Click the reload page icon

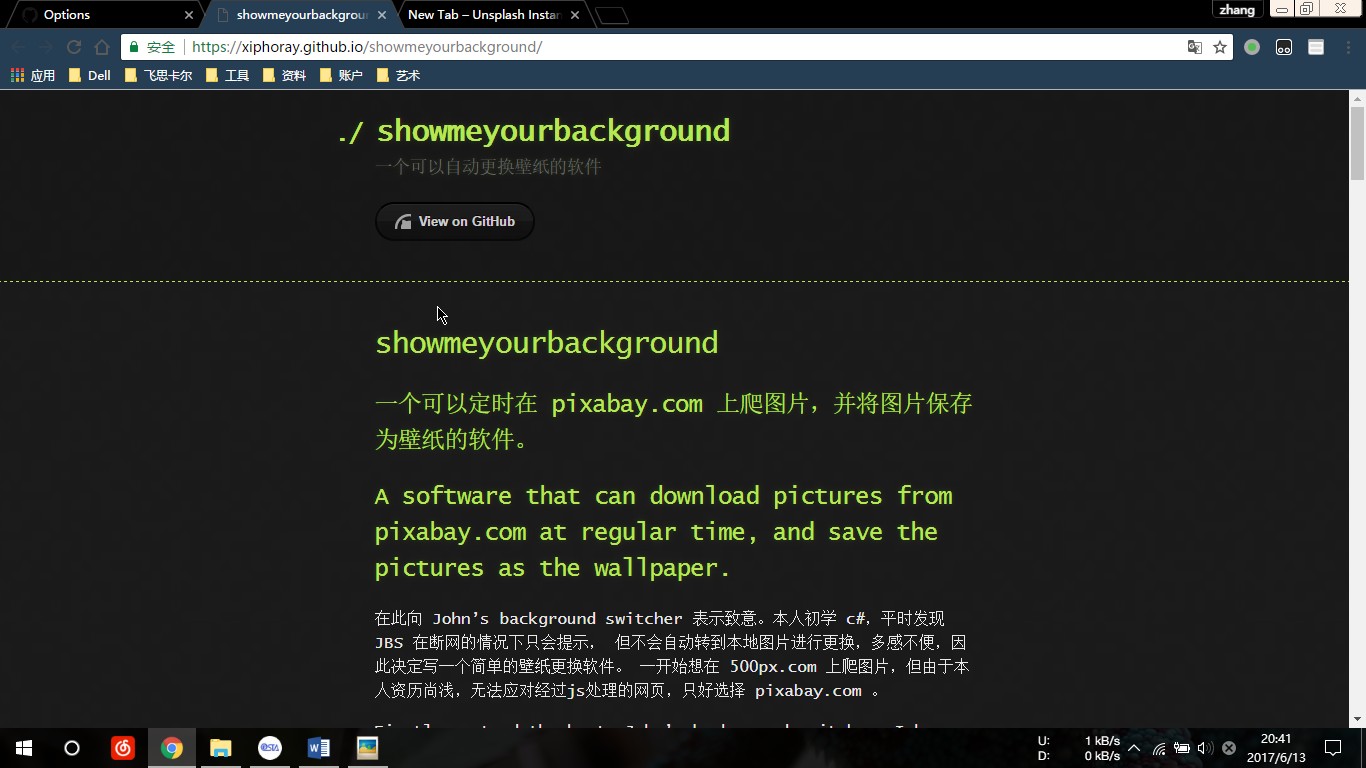pos(73,47)
